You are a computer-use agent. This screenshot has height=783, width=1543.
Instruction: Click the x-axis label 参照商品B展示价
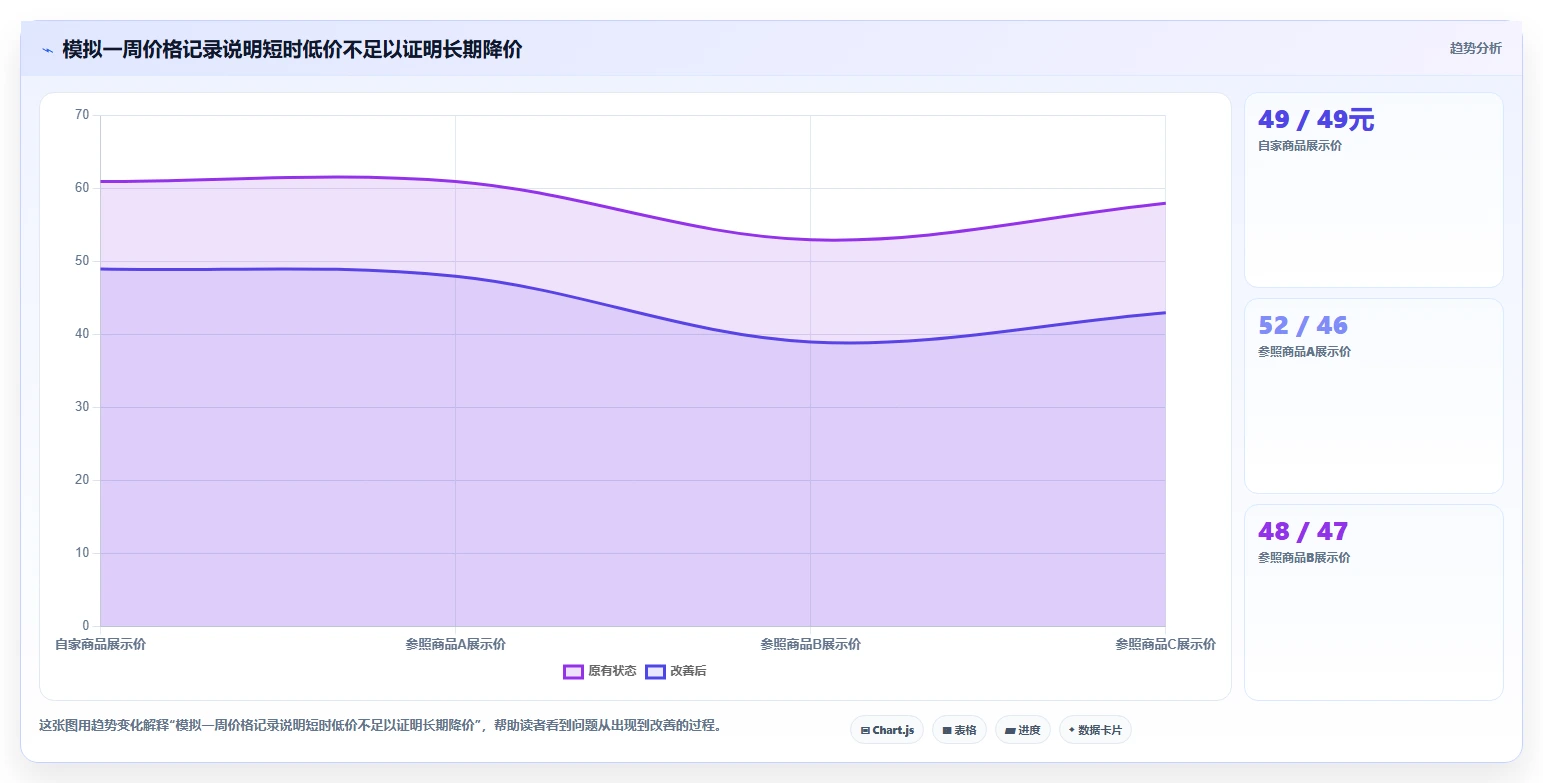pos(810,645)
